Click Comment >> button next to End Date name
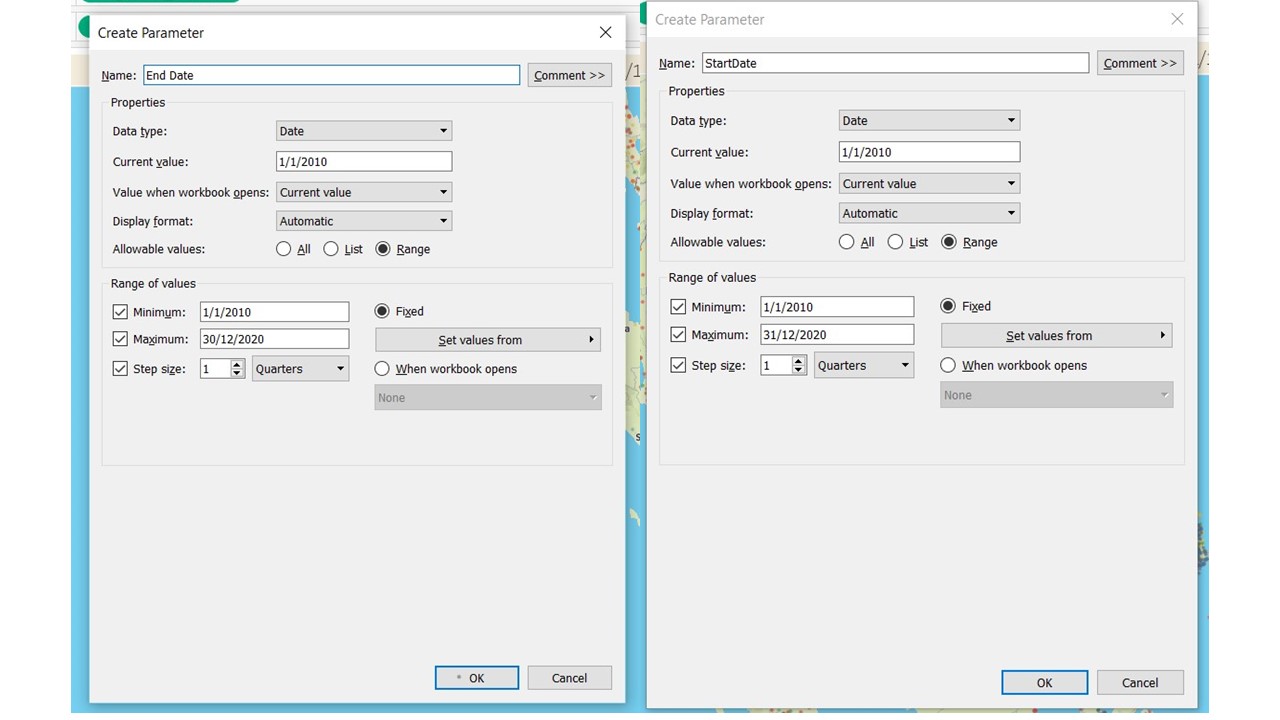 [x=569, y=75]
